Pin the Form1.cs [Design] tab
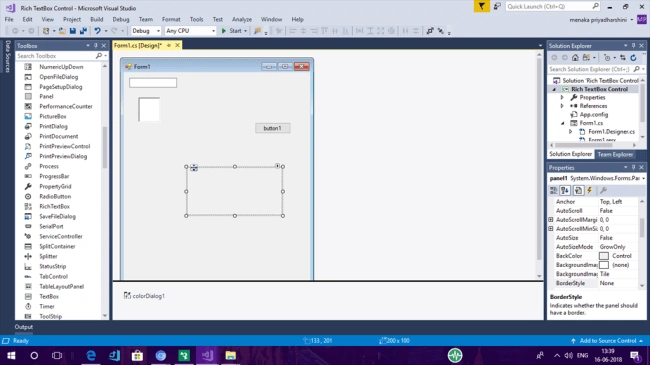The width and height of the screenshot is (650, 365). tap(169, 45)
